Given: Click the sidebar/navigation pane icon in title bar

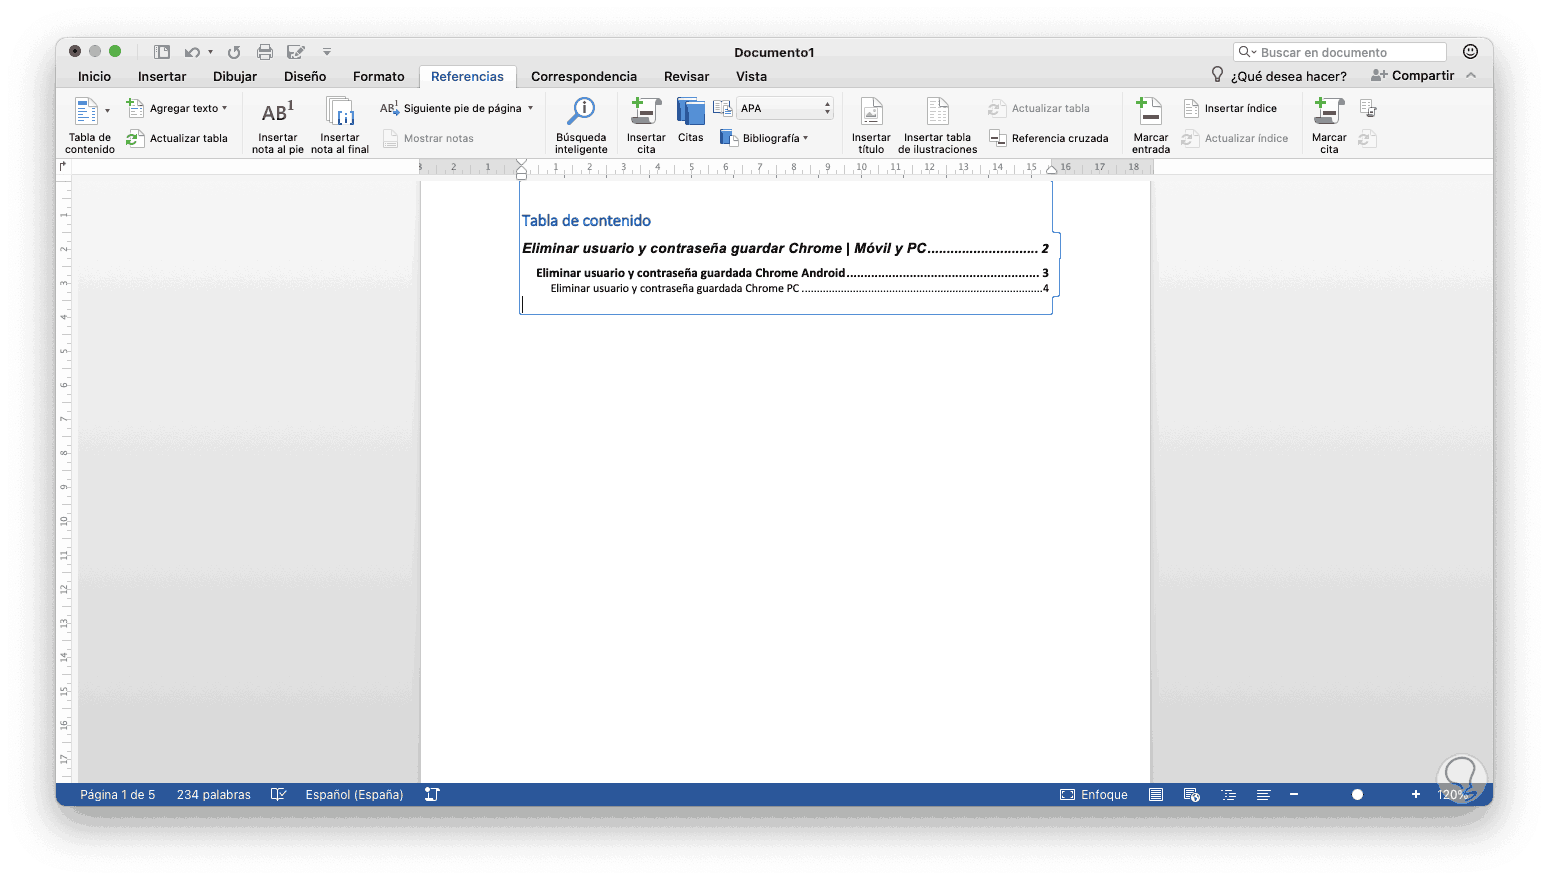Looking at the screenshot, I should 161,52.
